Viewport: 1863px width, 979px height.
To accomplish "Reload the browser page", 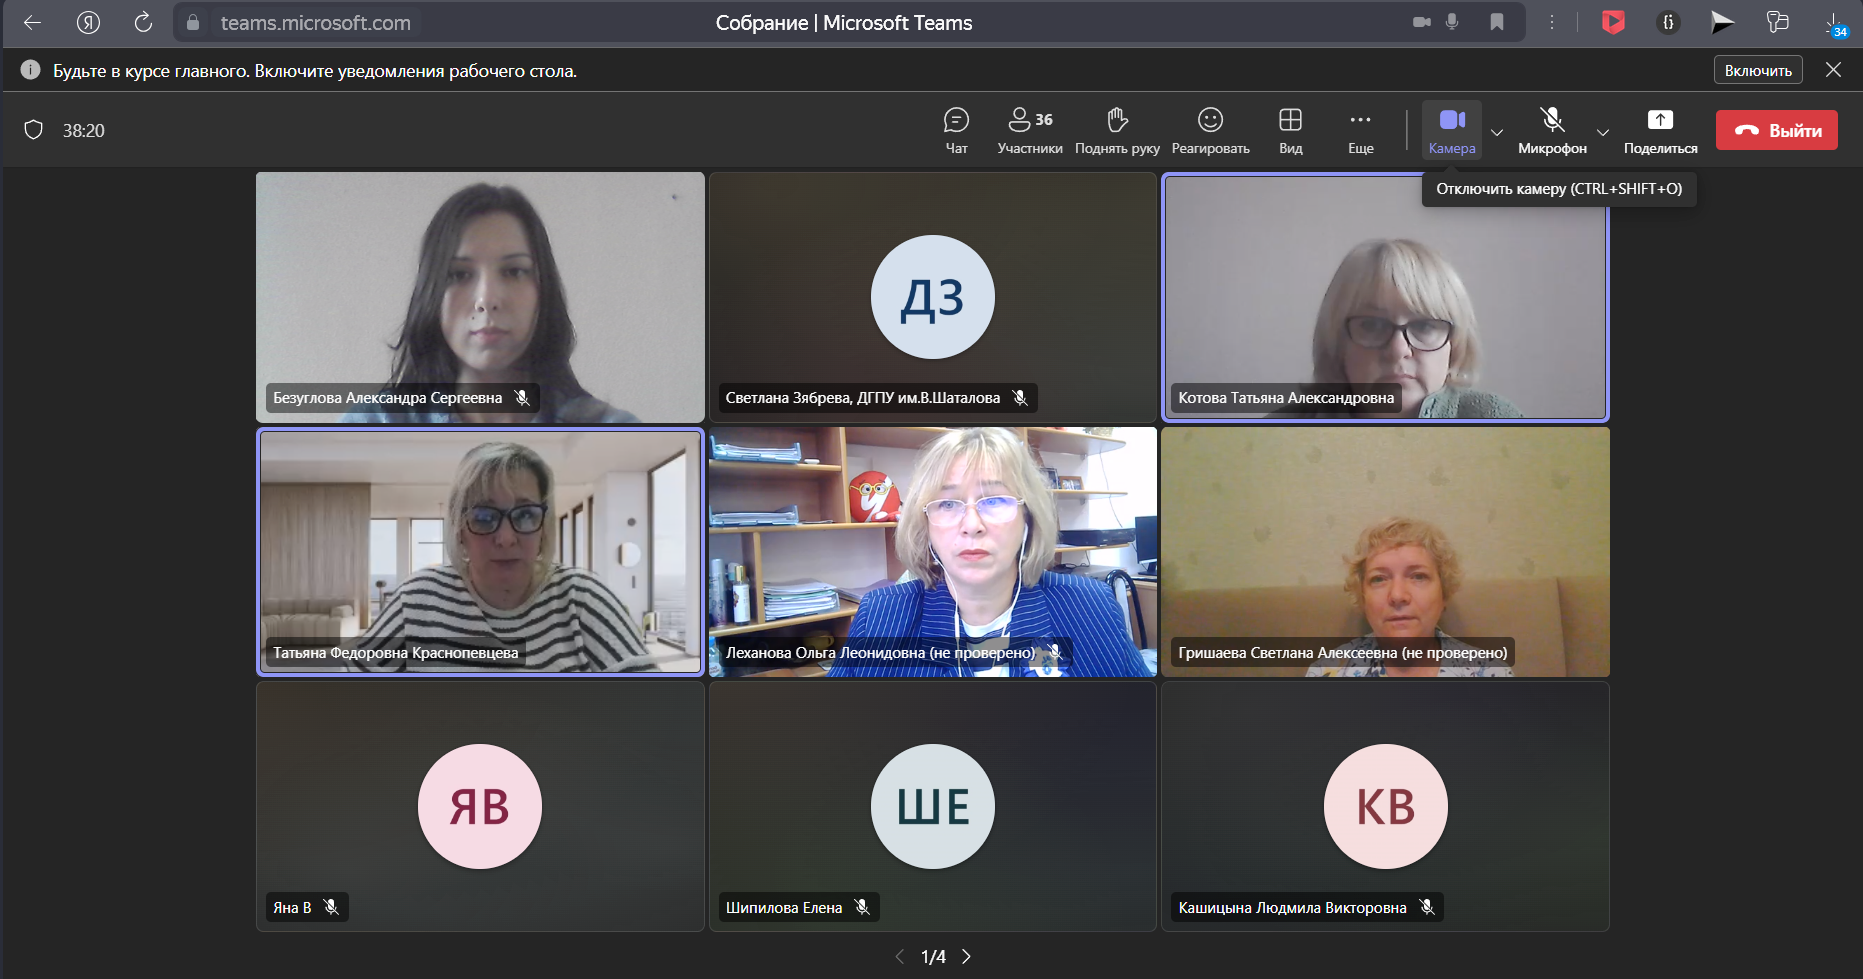I will [143, 22].
